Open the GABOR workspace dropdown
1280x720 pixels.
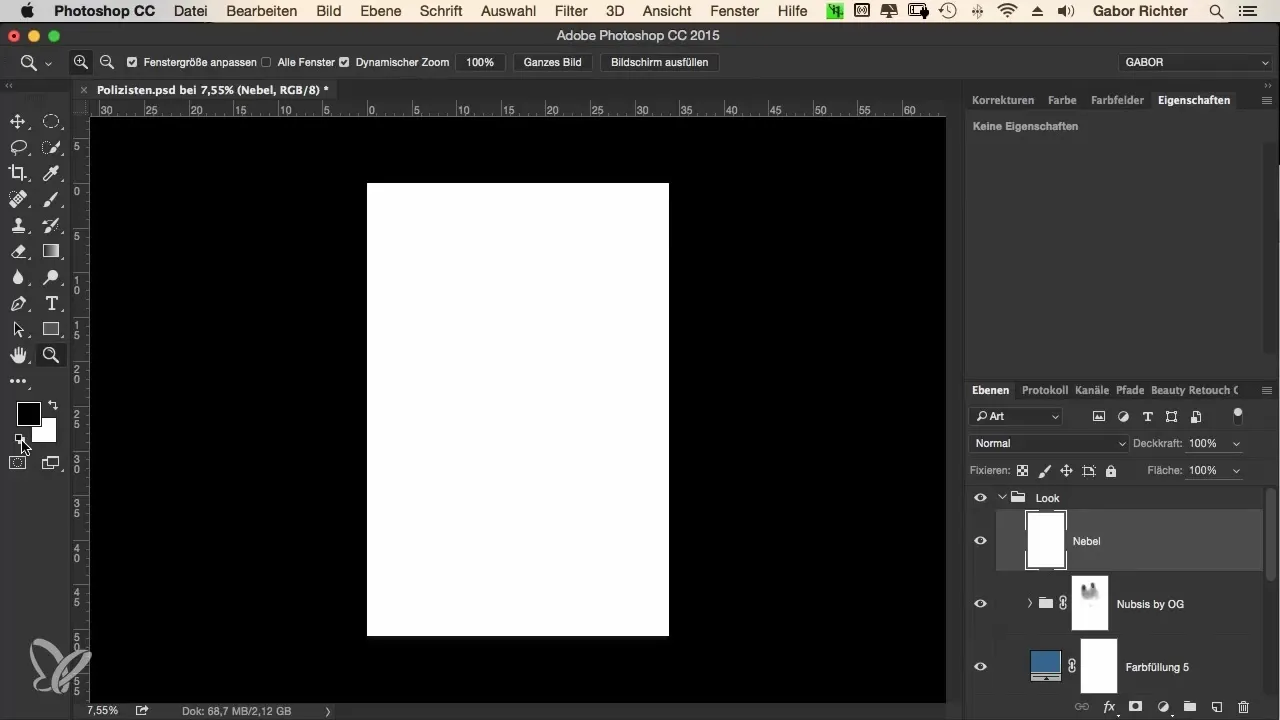click(x=1196, y=62)
